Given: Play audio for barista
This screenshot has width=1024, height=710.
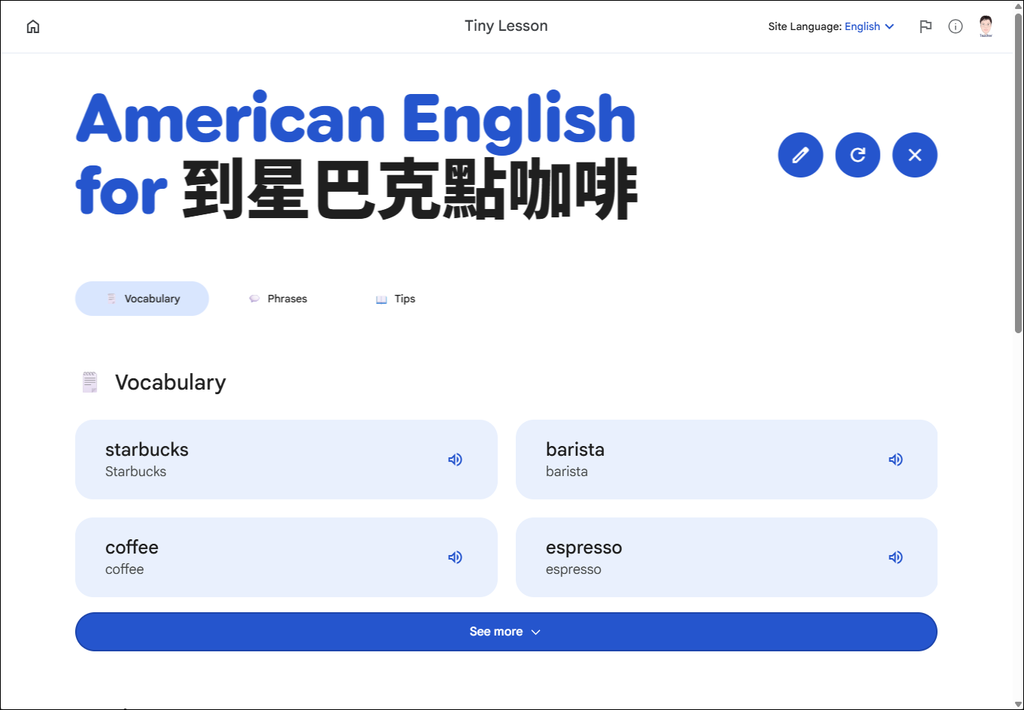Looking at the screenshot, I should point(895,460).
